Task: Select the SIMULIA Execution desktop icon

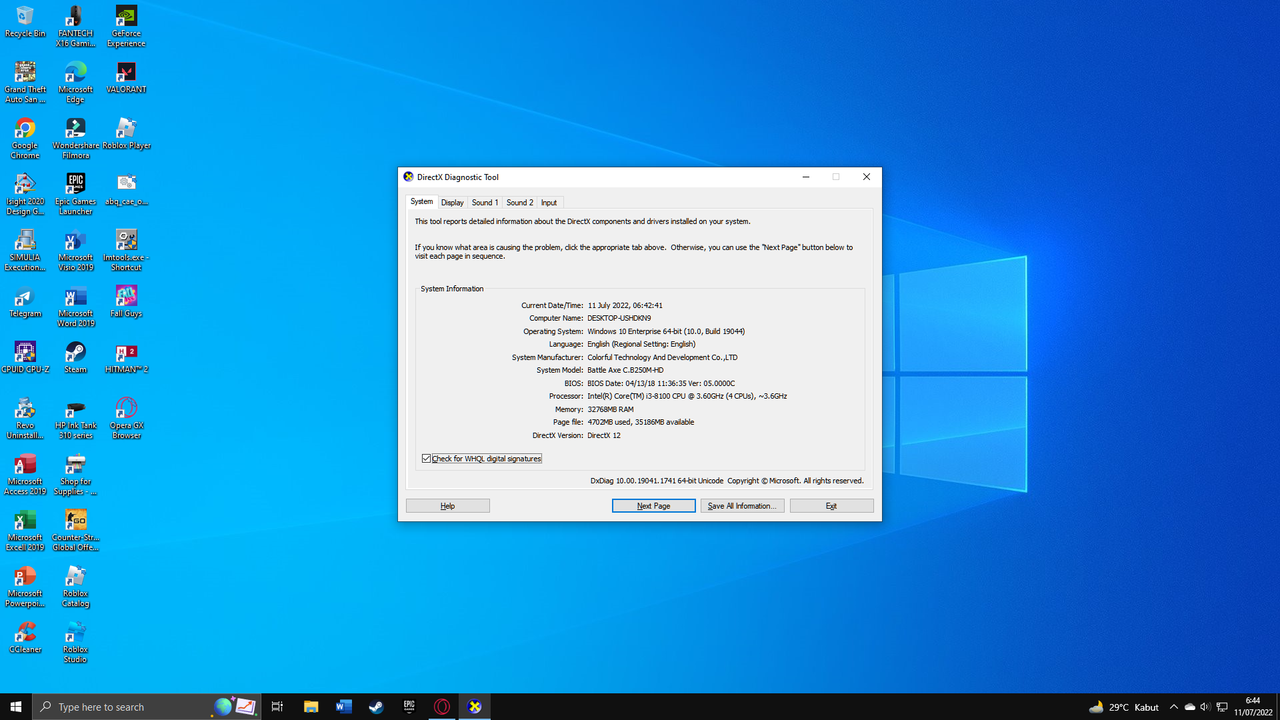Action: (x=25, y=251)
